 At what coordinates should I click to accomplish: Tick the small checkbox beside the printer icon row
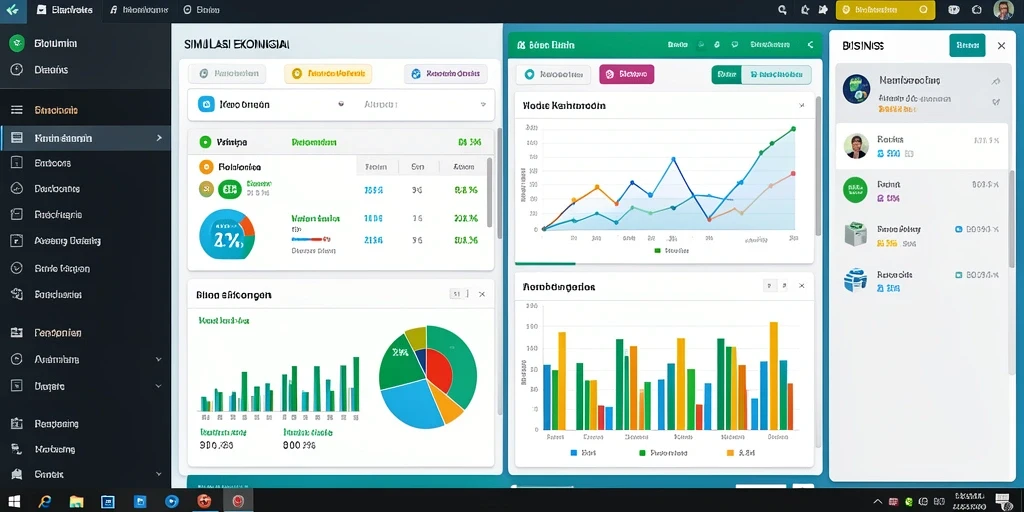point(959,229)
